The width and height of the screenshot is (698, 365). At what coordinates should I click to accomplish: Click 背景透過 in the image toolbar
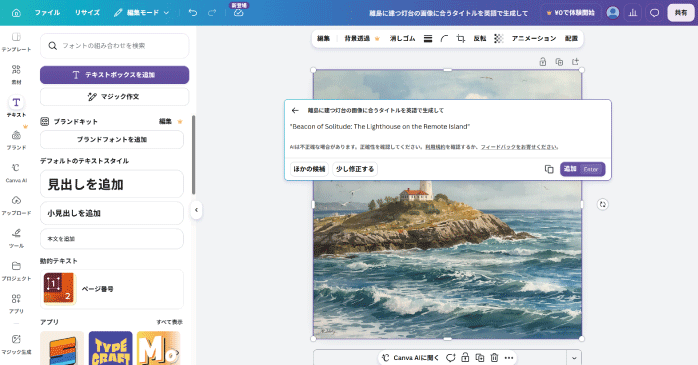tap(361, 39)
